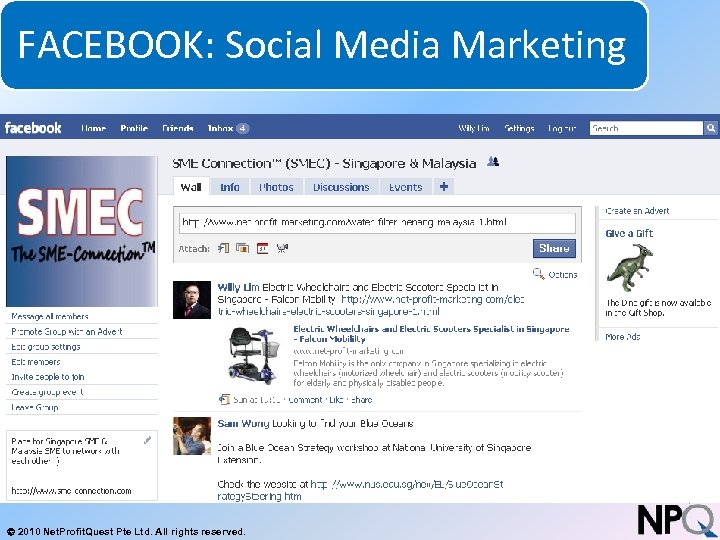720x540 pixels.
Task: Open the sme-connection.com link
Action: (71, 491)
